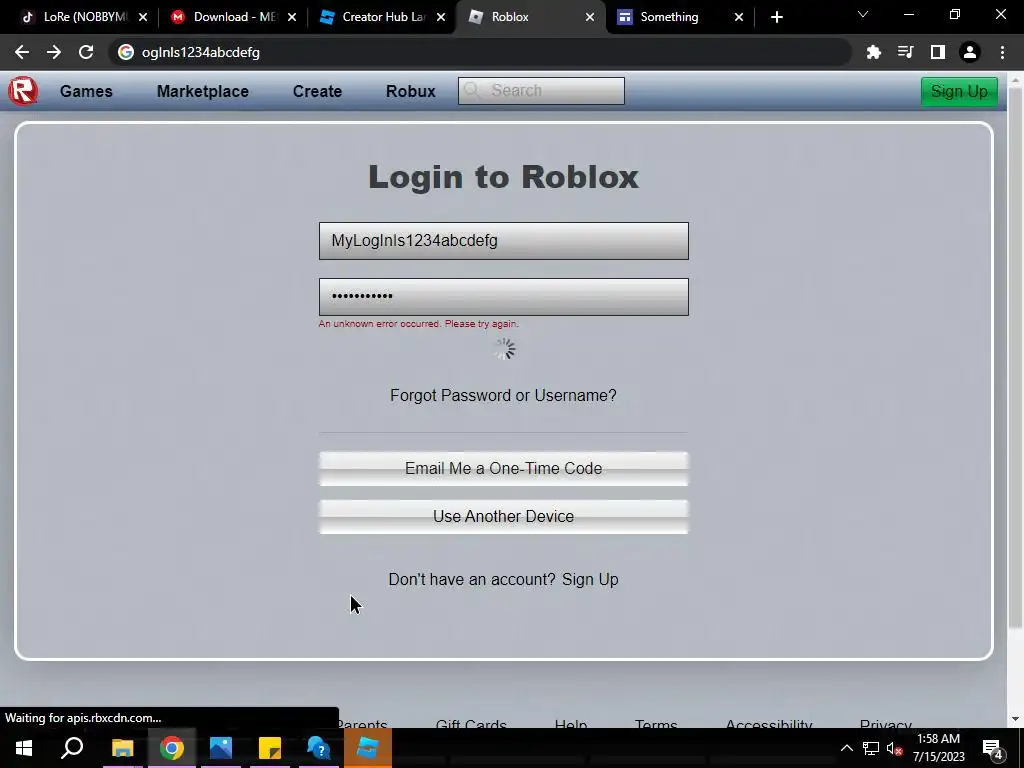Open Windows taskbar search
This screenshot has height=768, width=1024.
tap(72, 748)
